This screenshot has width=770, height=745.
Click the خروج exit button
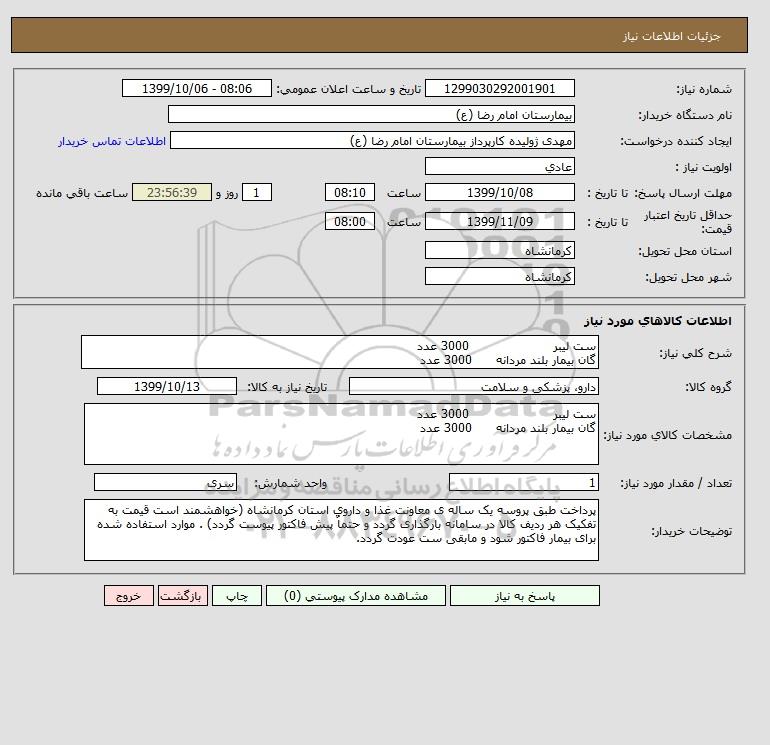click(129, 595)
